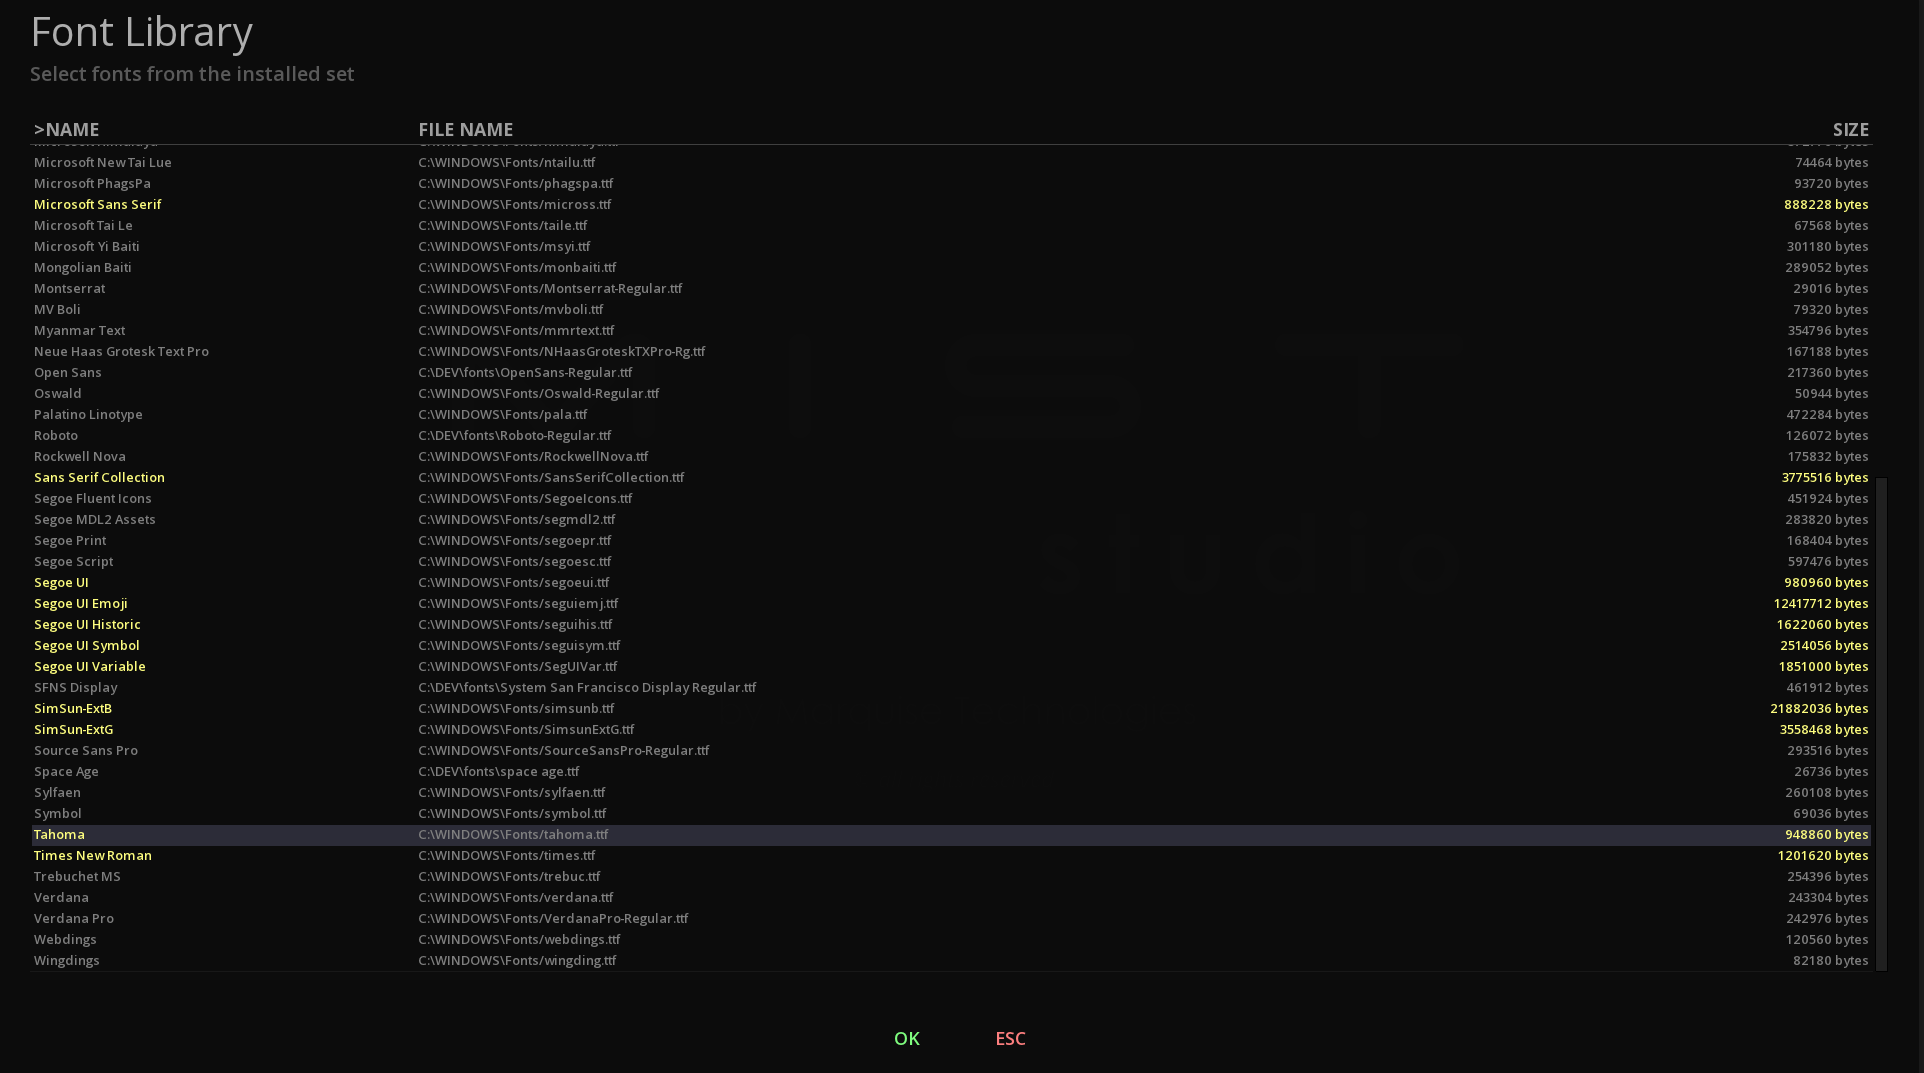This screenshot has width=1924, height=1073.
Task: Select the Trebuchet MS font
Action: 951,876
